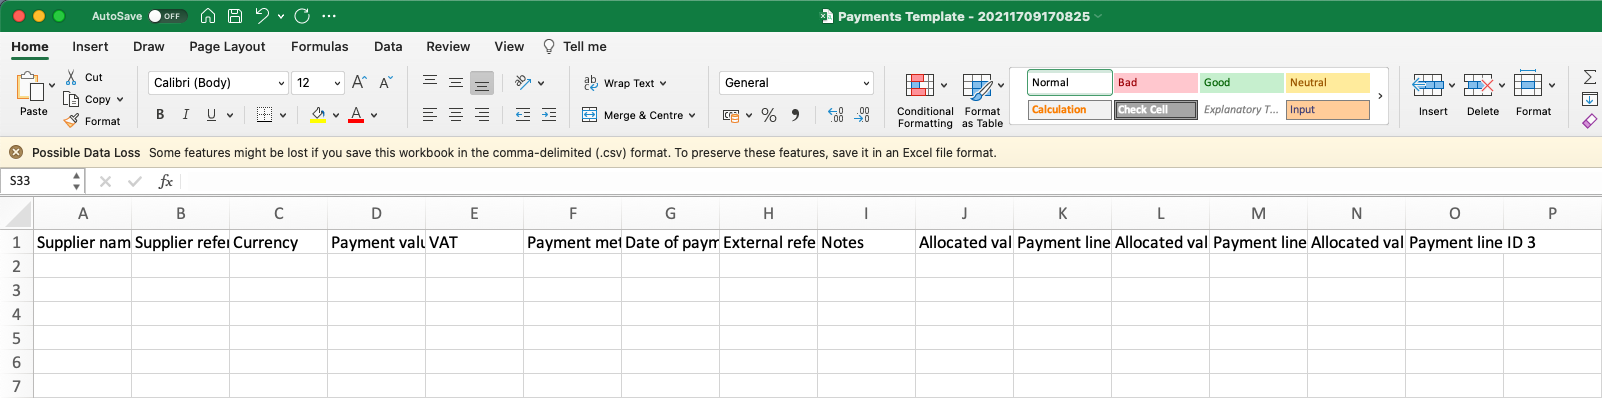Click the yellow fill colour bucket
This screenshot has height=398, width=1602.
coord(318,115)
